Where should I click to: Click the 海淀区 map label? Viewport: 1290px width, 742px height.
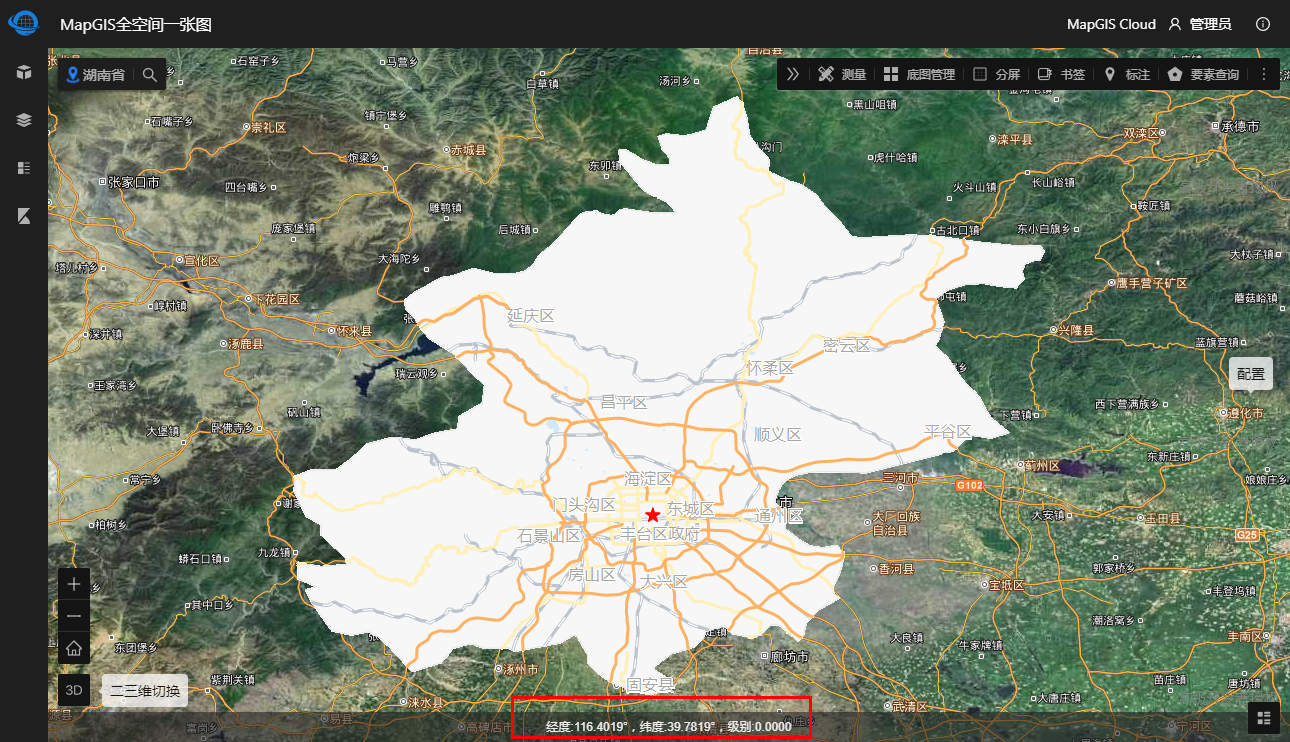tap(648, 479)
